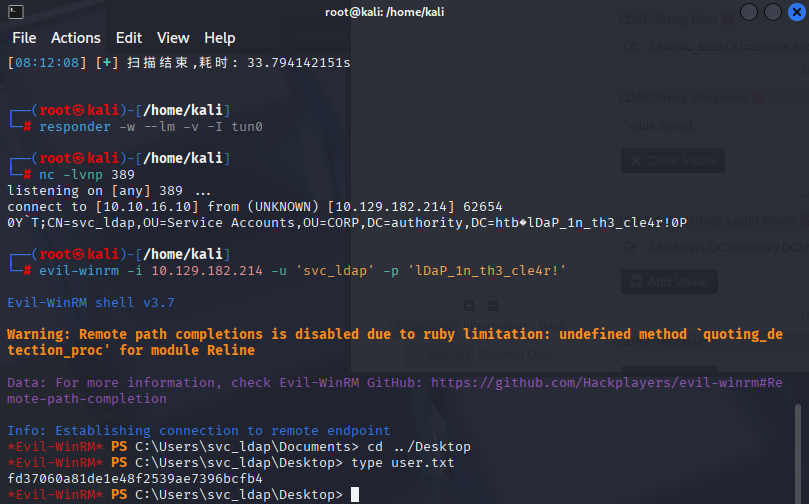Click the 'connect to [10.10.16.10]' line
The height and width of the screenshot is (504, 809).
[254, 206]
